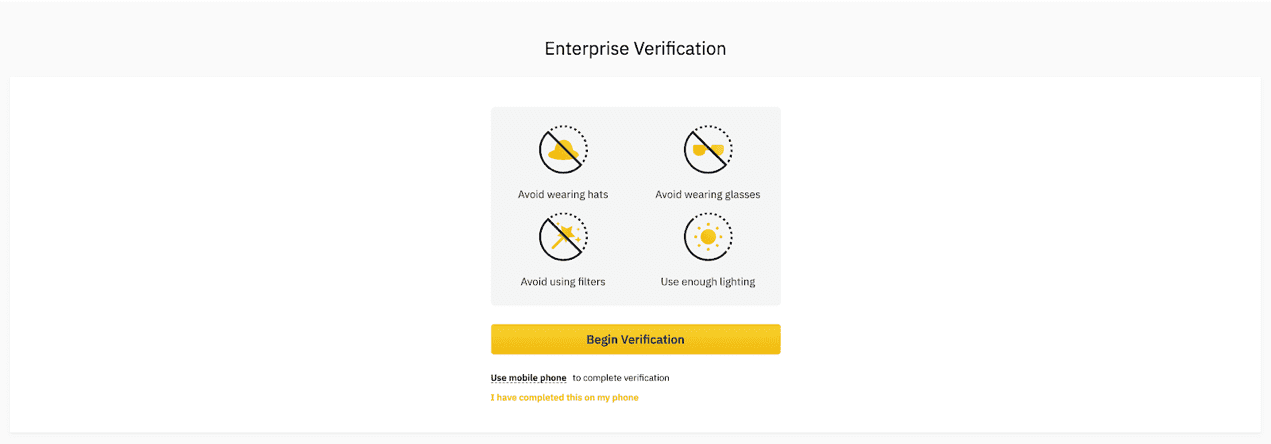
Task: Click the Avoid wearing hats label
Action: click(563, 194)
